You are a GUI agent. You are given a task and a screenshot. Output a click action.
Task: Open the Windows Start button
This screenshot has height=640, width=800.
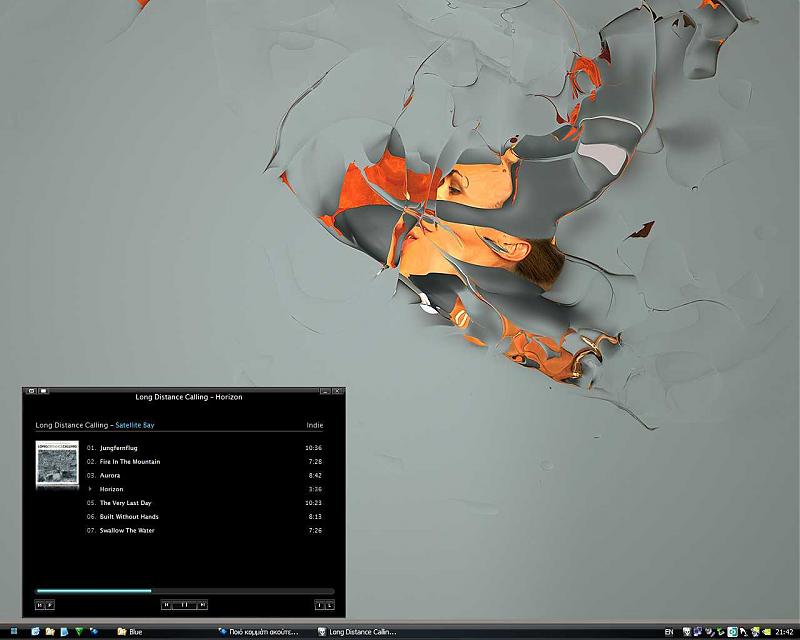coord(14,632)
